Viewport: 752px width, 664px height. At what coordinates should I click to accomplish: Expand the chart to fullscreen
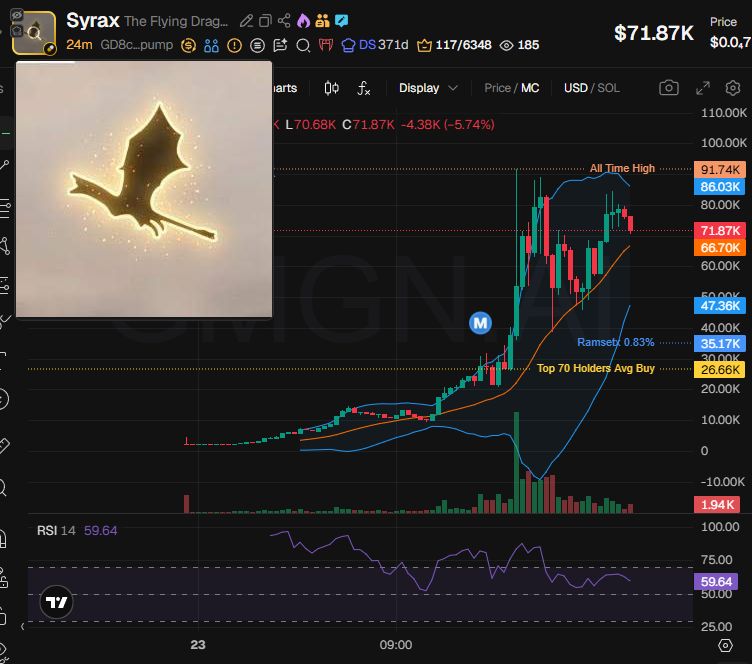tap(703, 88)
